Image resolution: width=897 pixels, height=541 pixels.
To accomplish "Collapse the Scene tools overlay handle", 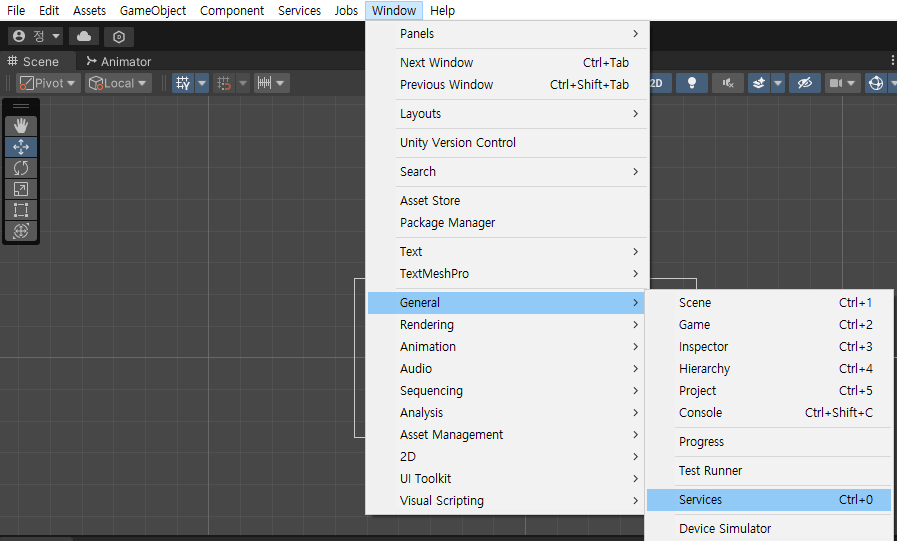I will pos(21,106).
